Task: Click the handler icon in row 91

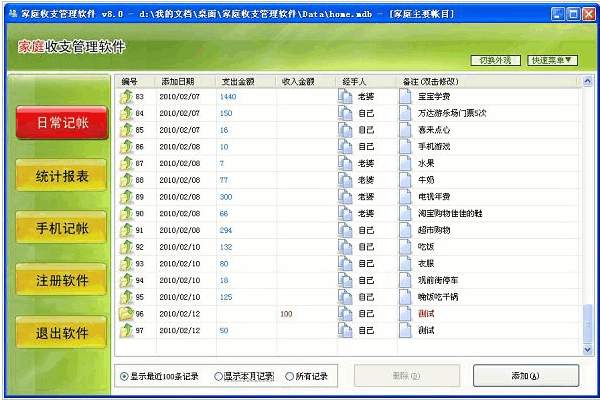Action: pyautogui.click(x=345, y=230)
